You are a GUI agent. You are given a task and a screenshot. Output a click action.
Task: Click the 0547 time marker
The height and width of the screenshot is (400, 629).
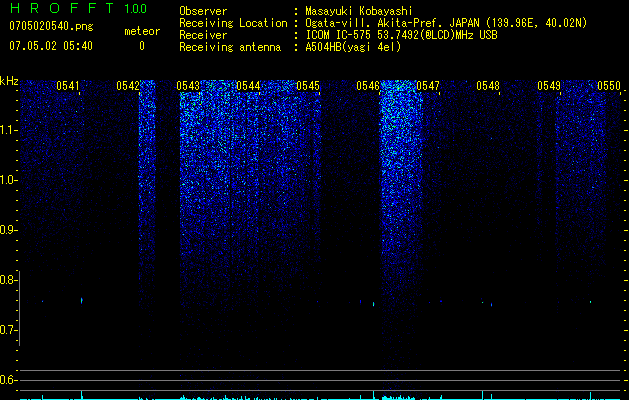coord(428,86)
